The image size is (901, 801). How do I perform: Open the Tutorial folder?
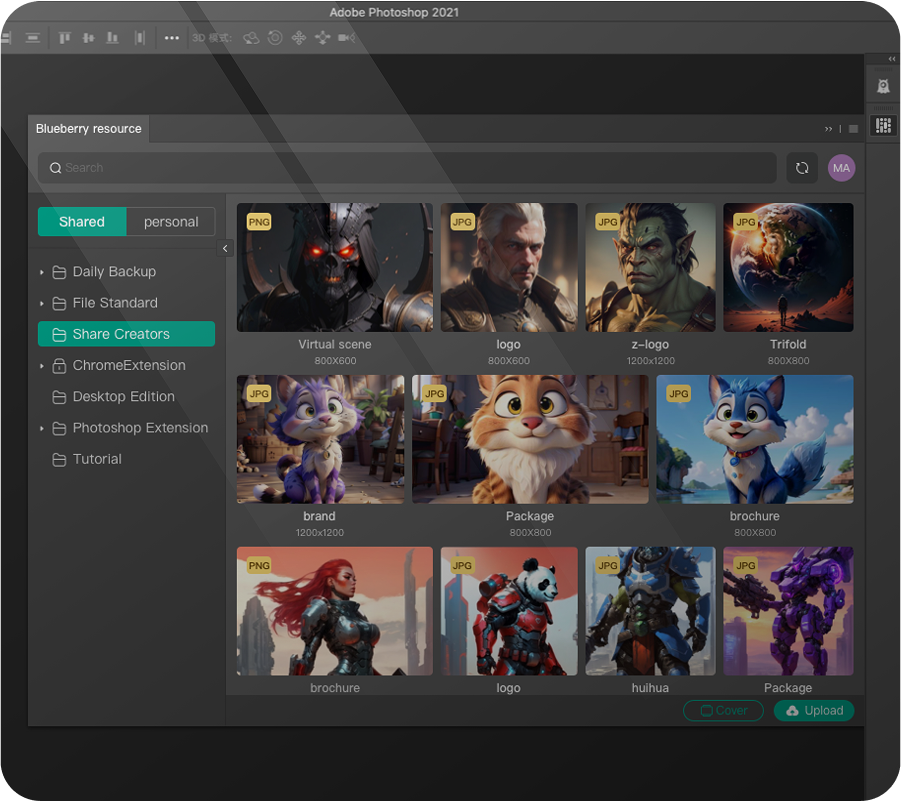97,459
